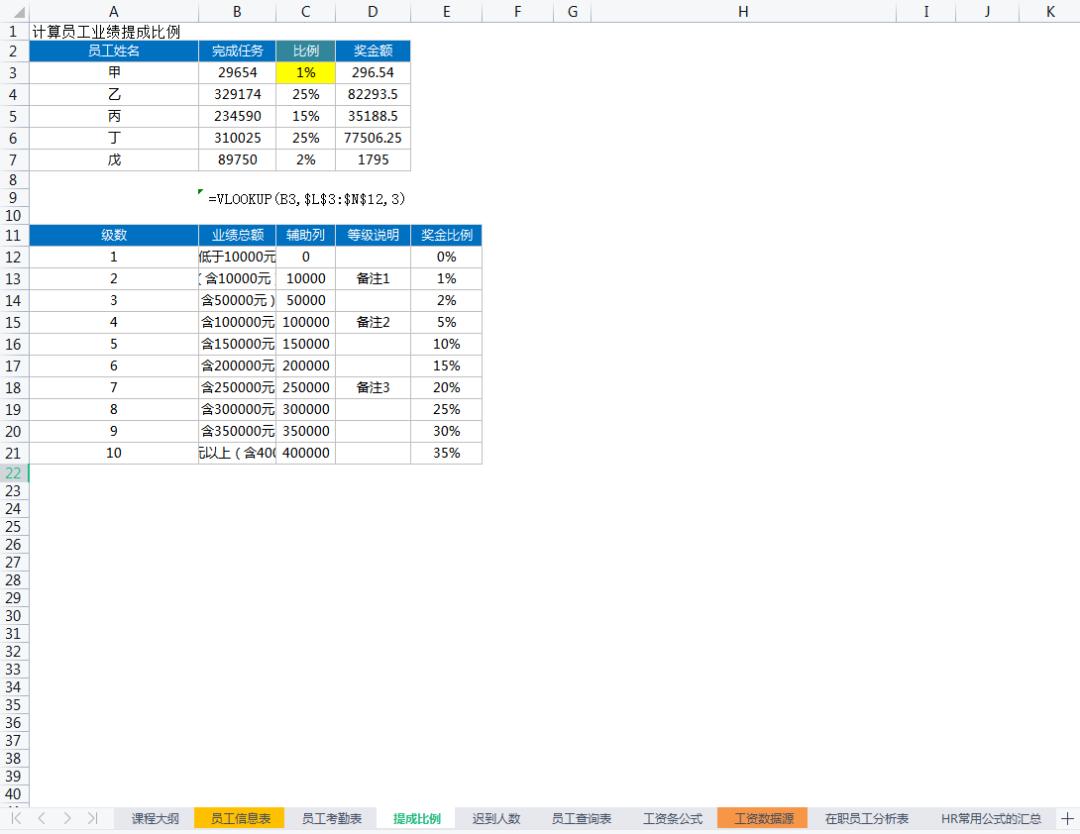This screenshot has height=834, width=1080.
Task: Jump to the first sheet using navigation arrow
Action: click(17, 818)
